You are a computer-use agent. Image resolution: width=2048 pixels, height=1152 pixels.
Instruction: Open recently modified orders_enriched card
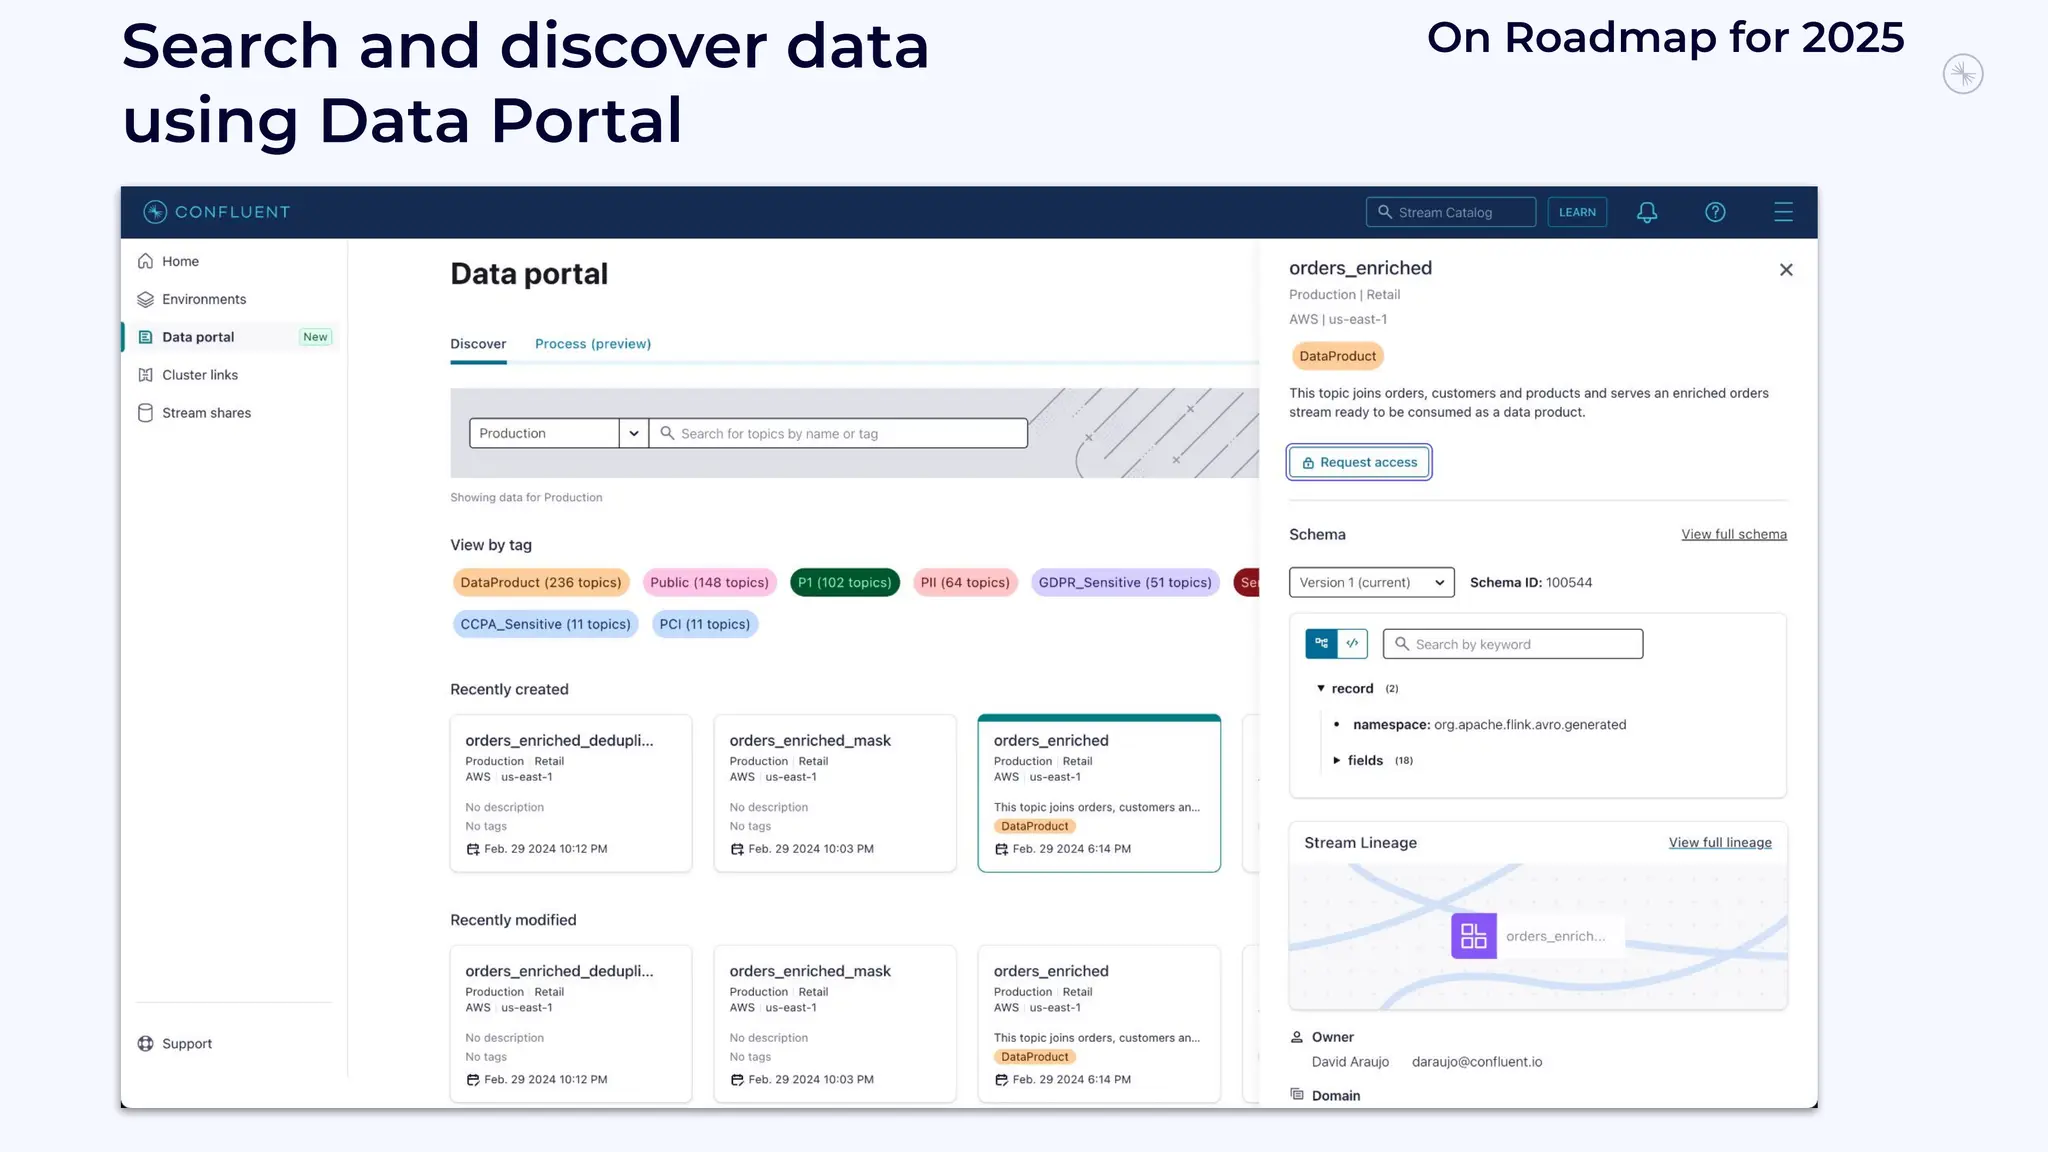click(1099, 1024)
